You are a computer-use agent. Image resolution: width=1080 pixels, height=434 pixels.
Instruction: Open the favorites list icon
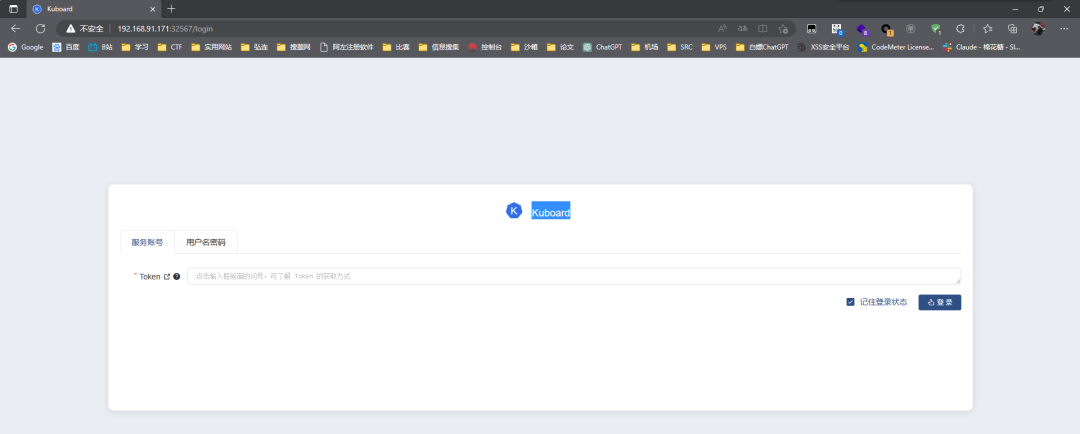pos(988,29)
